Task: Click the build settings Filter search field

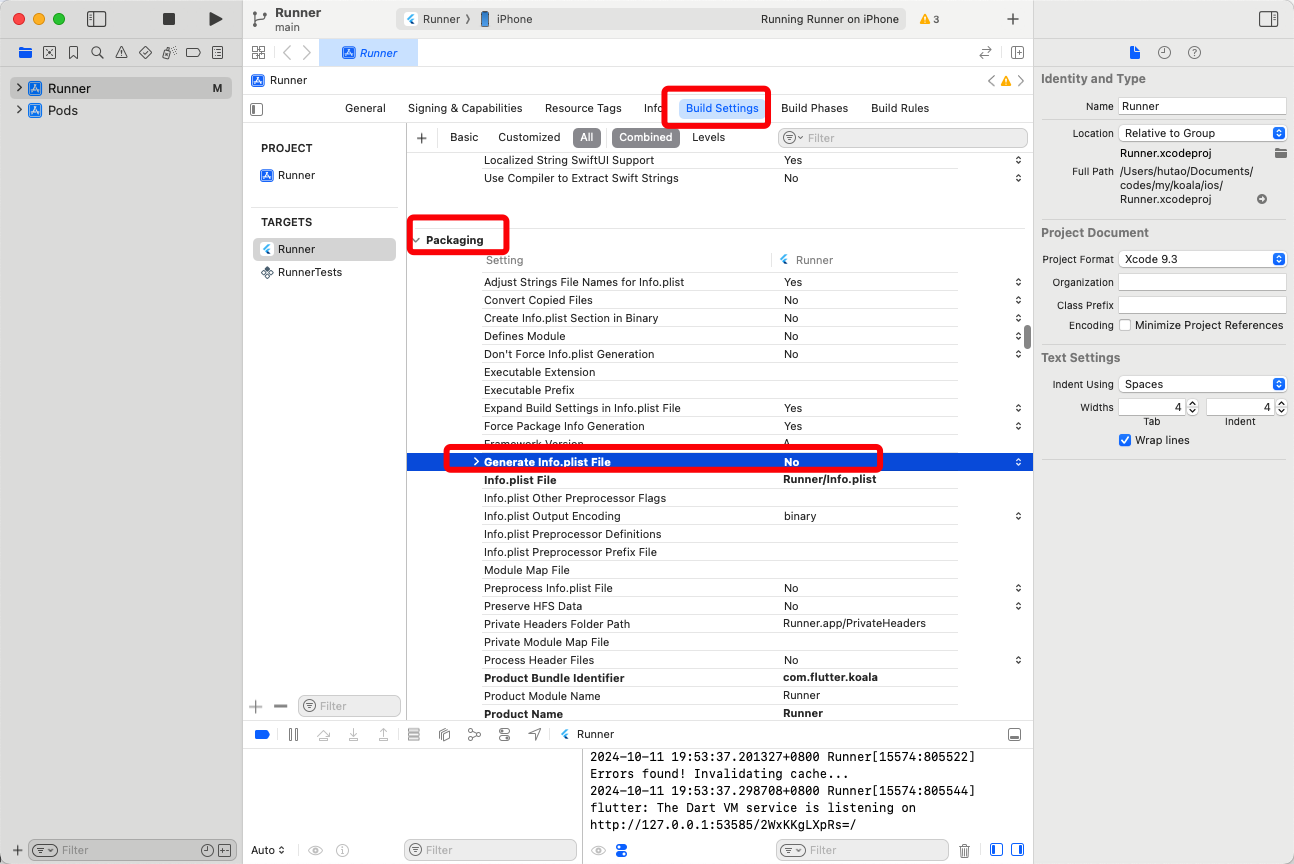Action: (x=903, y=138)
